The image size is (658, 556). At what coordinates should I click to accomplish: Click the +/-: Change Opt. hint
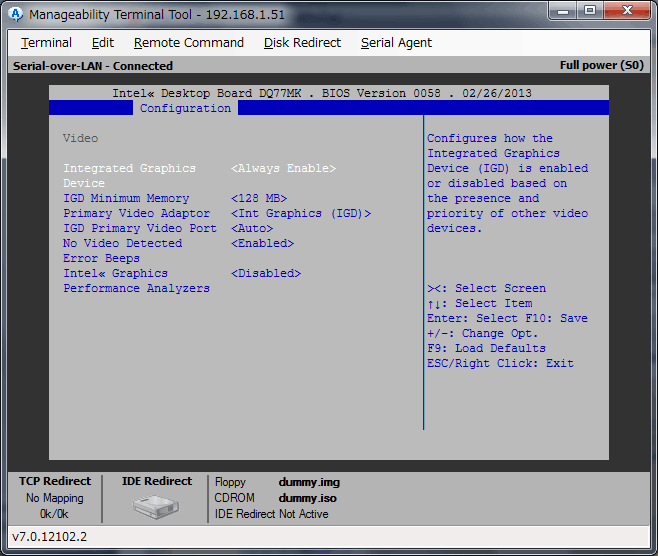(483, 333)
